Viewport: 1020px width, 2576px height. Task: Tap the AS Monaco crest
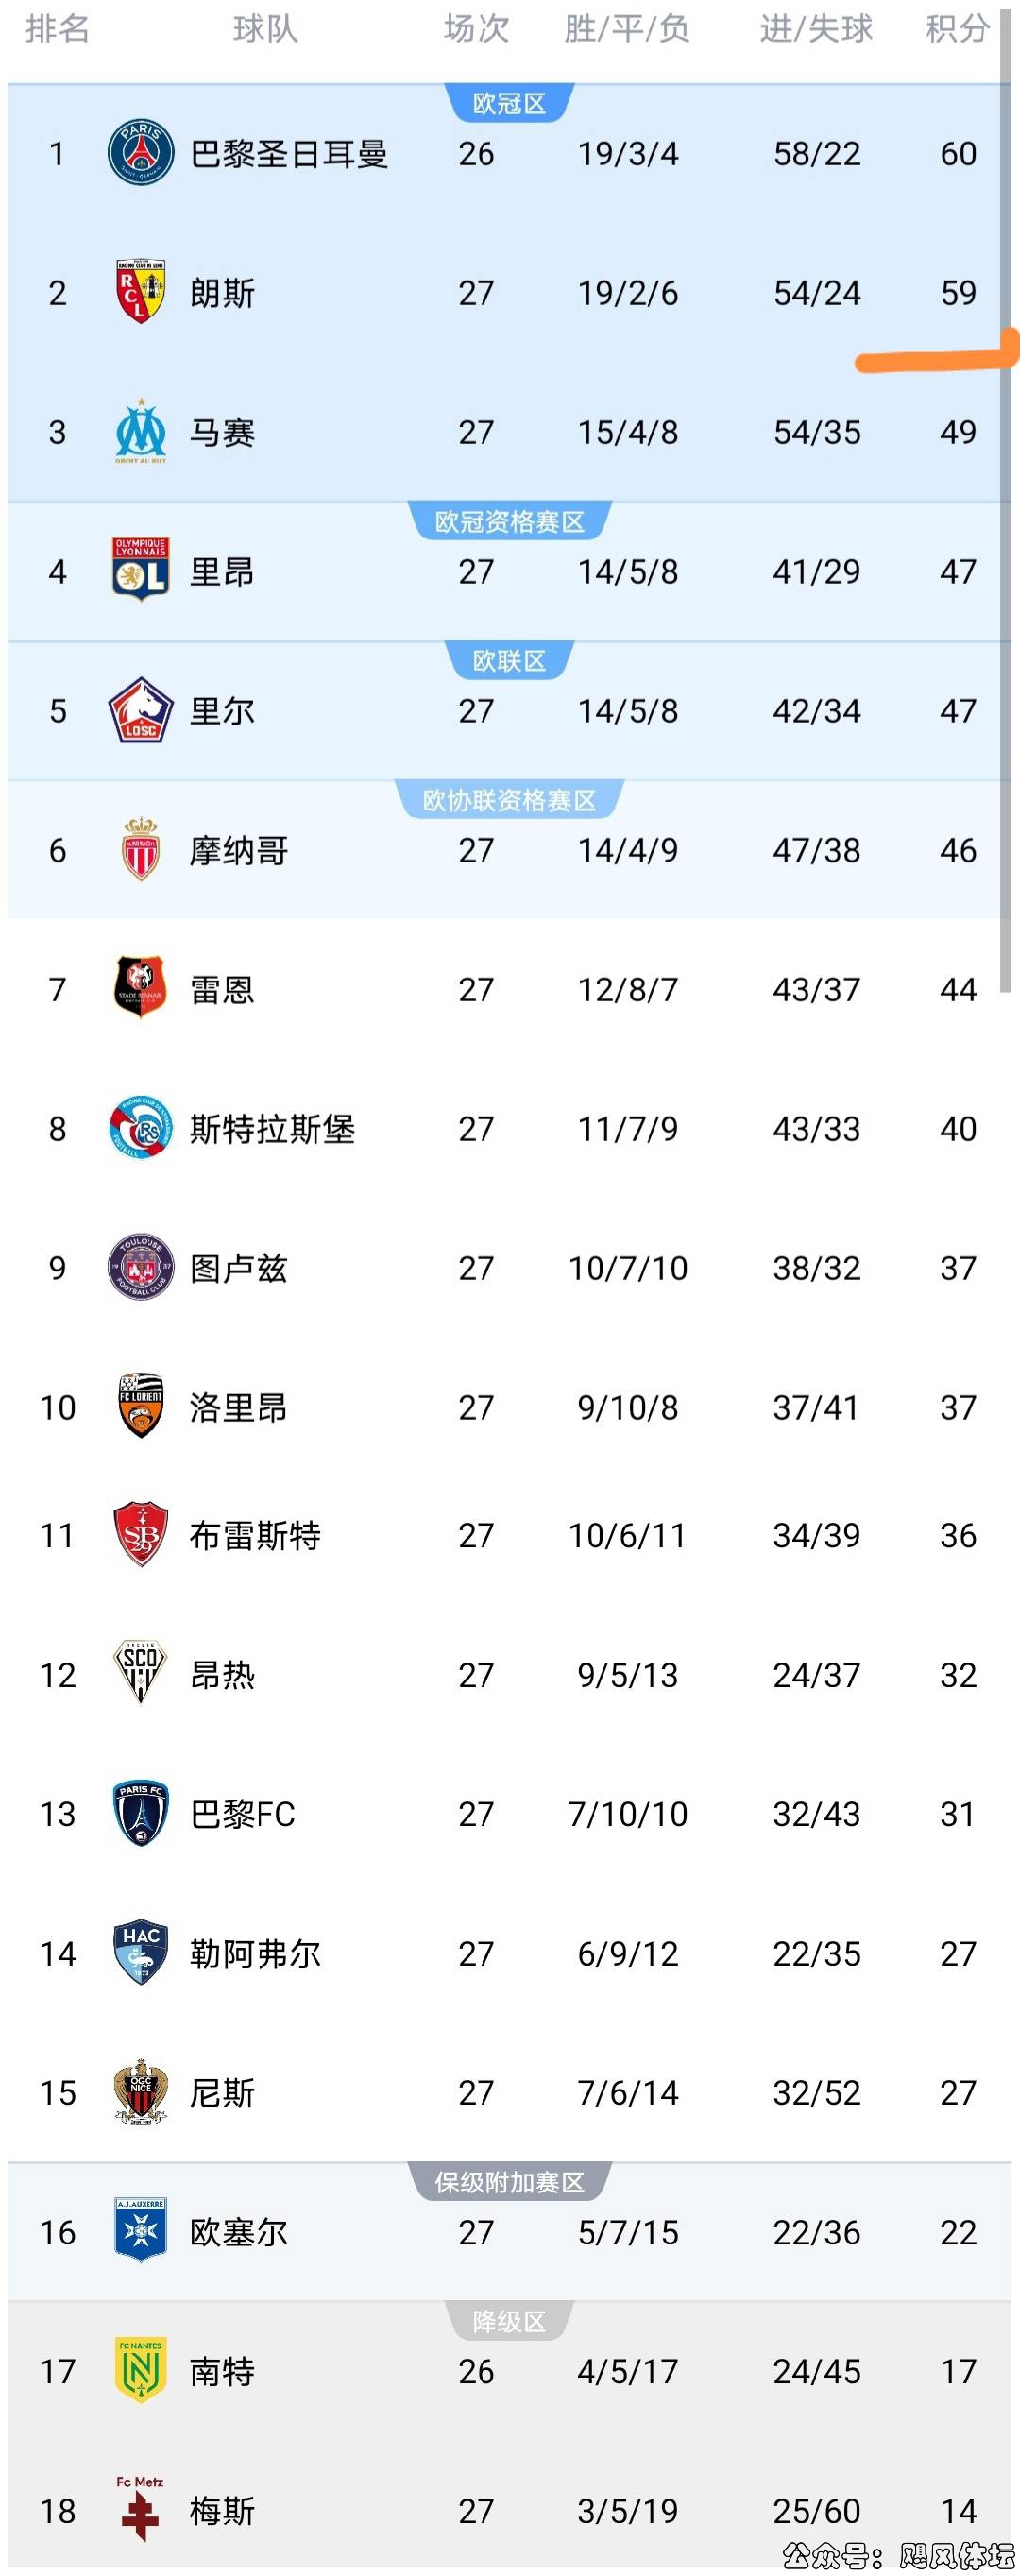click(x=140, y=850)
